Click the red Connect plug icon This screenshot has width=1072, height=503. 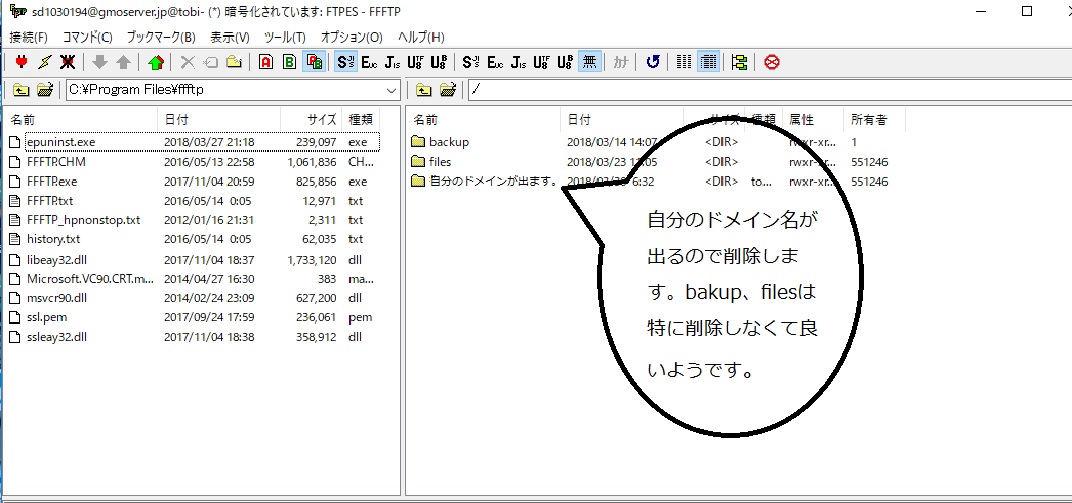[x=21, y=62]
